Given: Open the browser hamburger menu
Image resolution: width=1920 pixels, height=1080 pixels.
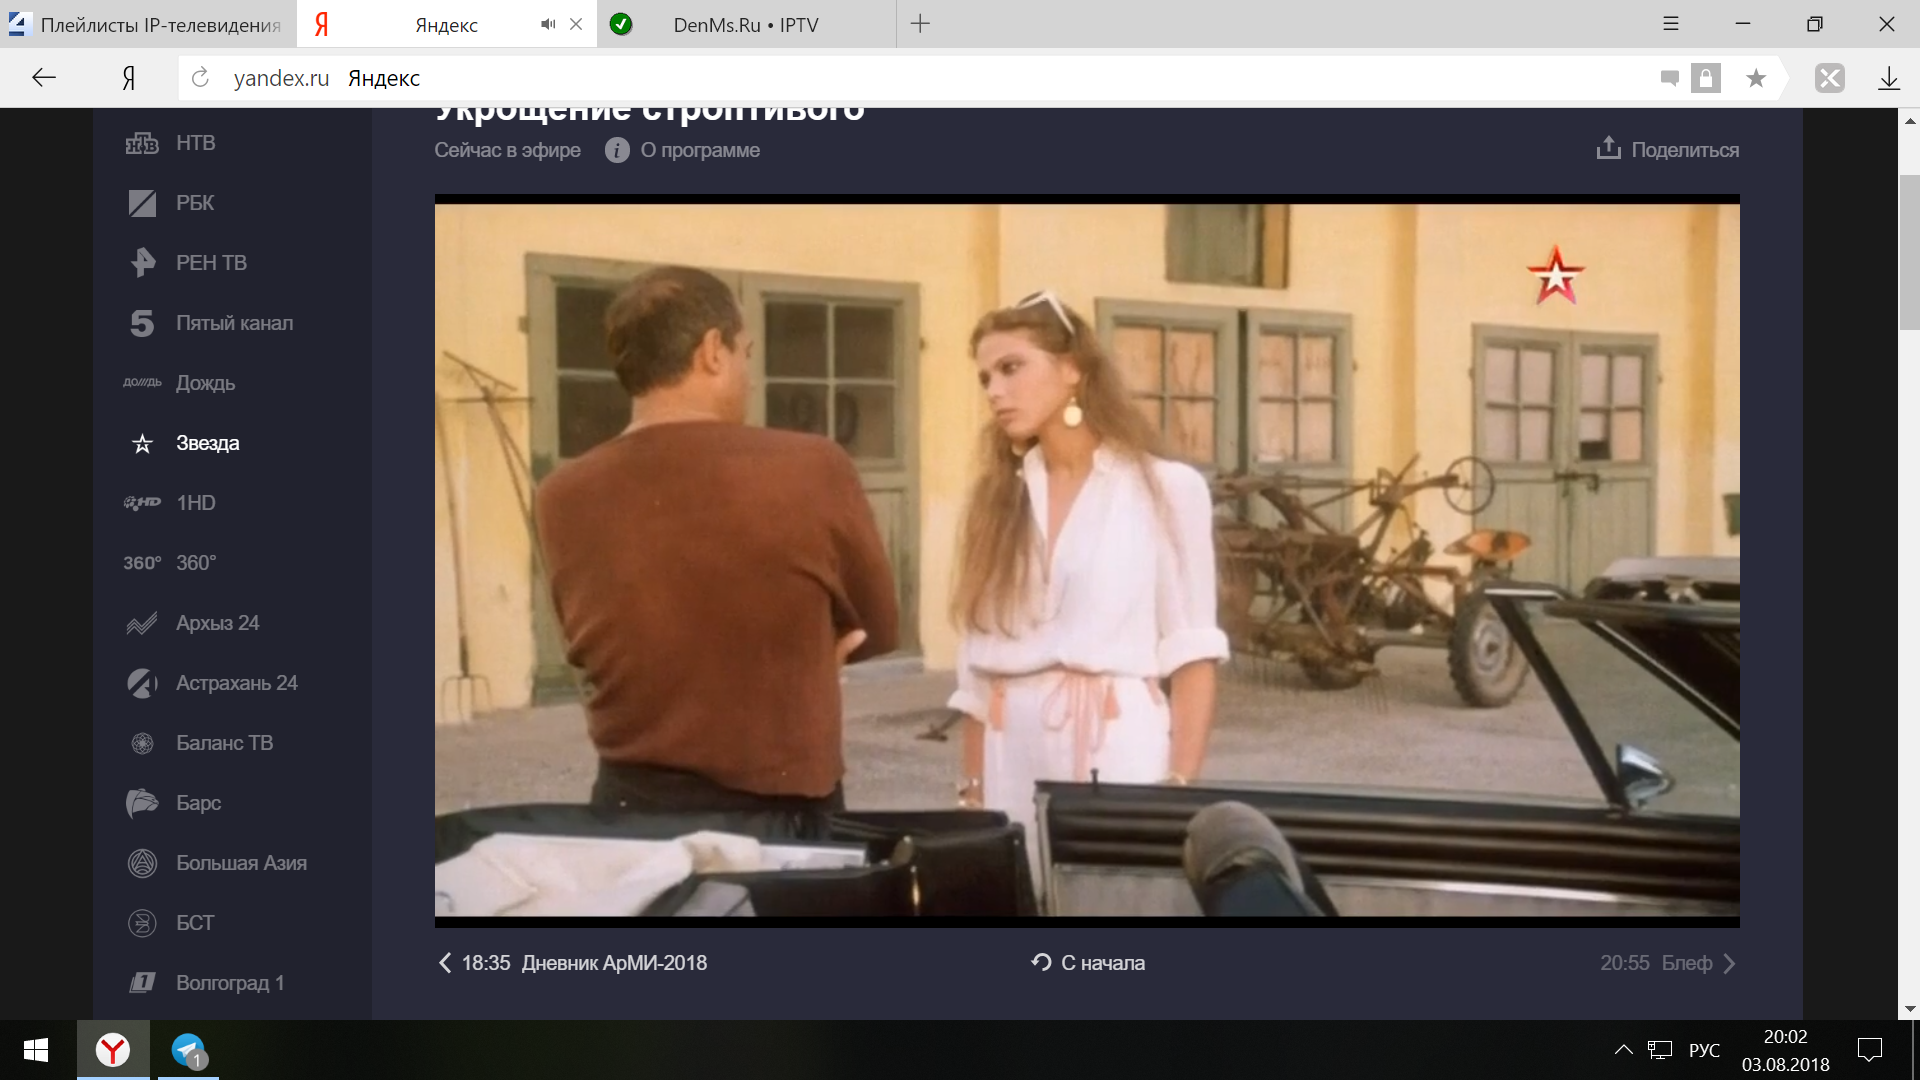Looking at the screenshot, I should tap(1671, 24).
